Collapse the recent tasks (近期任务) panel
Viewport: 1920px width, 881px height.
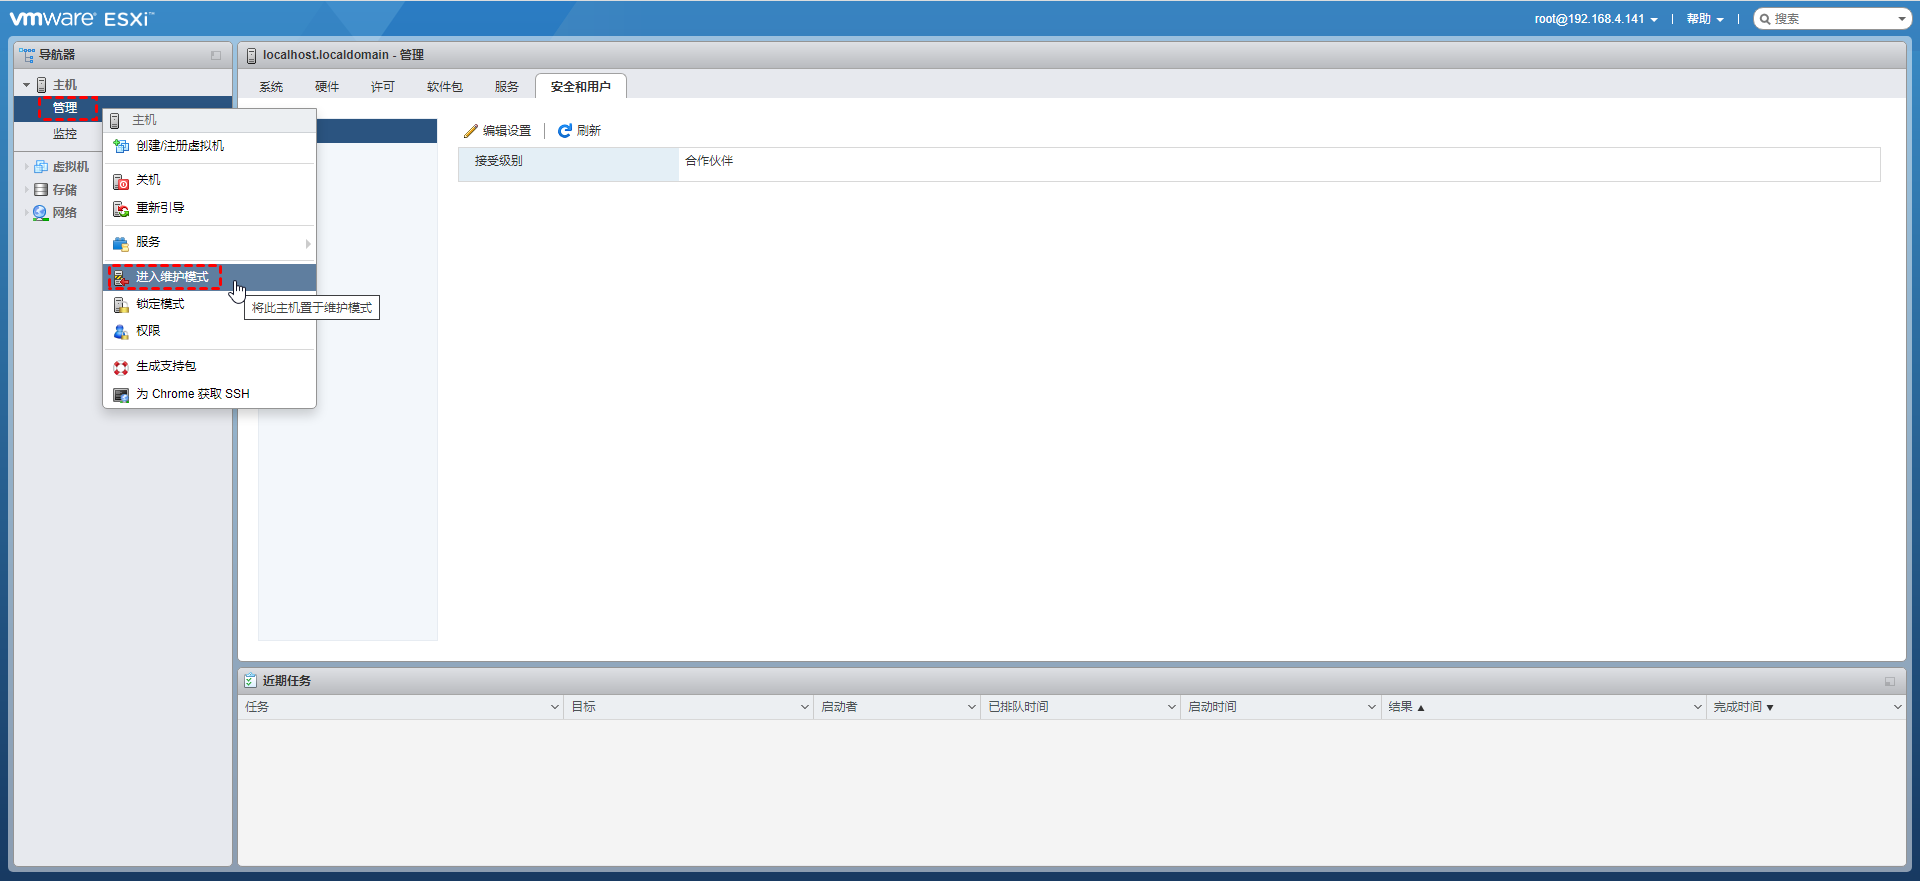[x=1889, y=681]
